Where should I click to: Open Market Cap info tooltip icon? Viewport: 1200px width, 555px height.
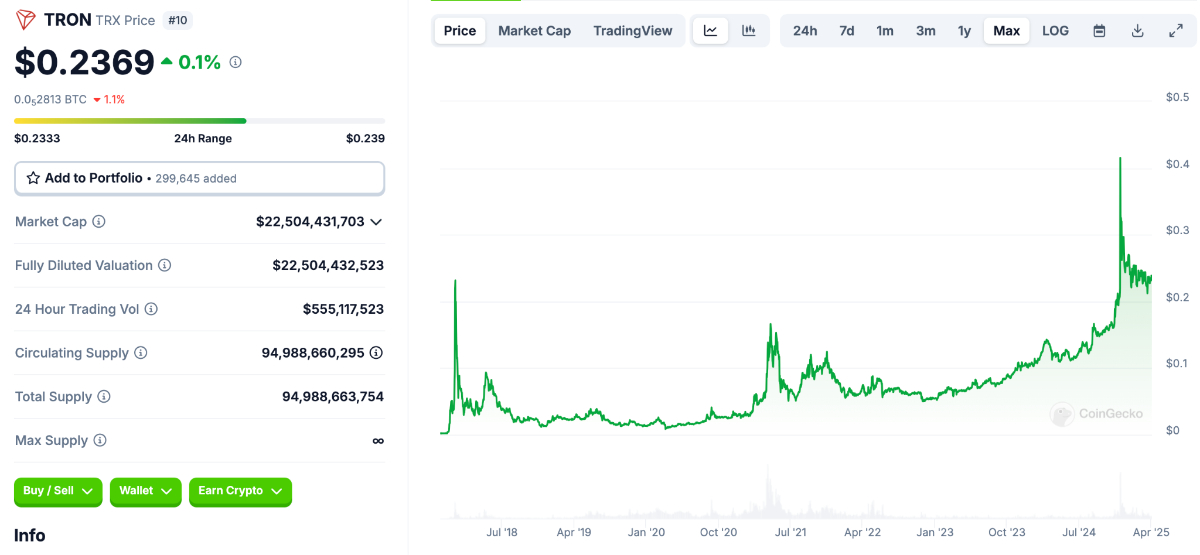[x=99, y=222]
